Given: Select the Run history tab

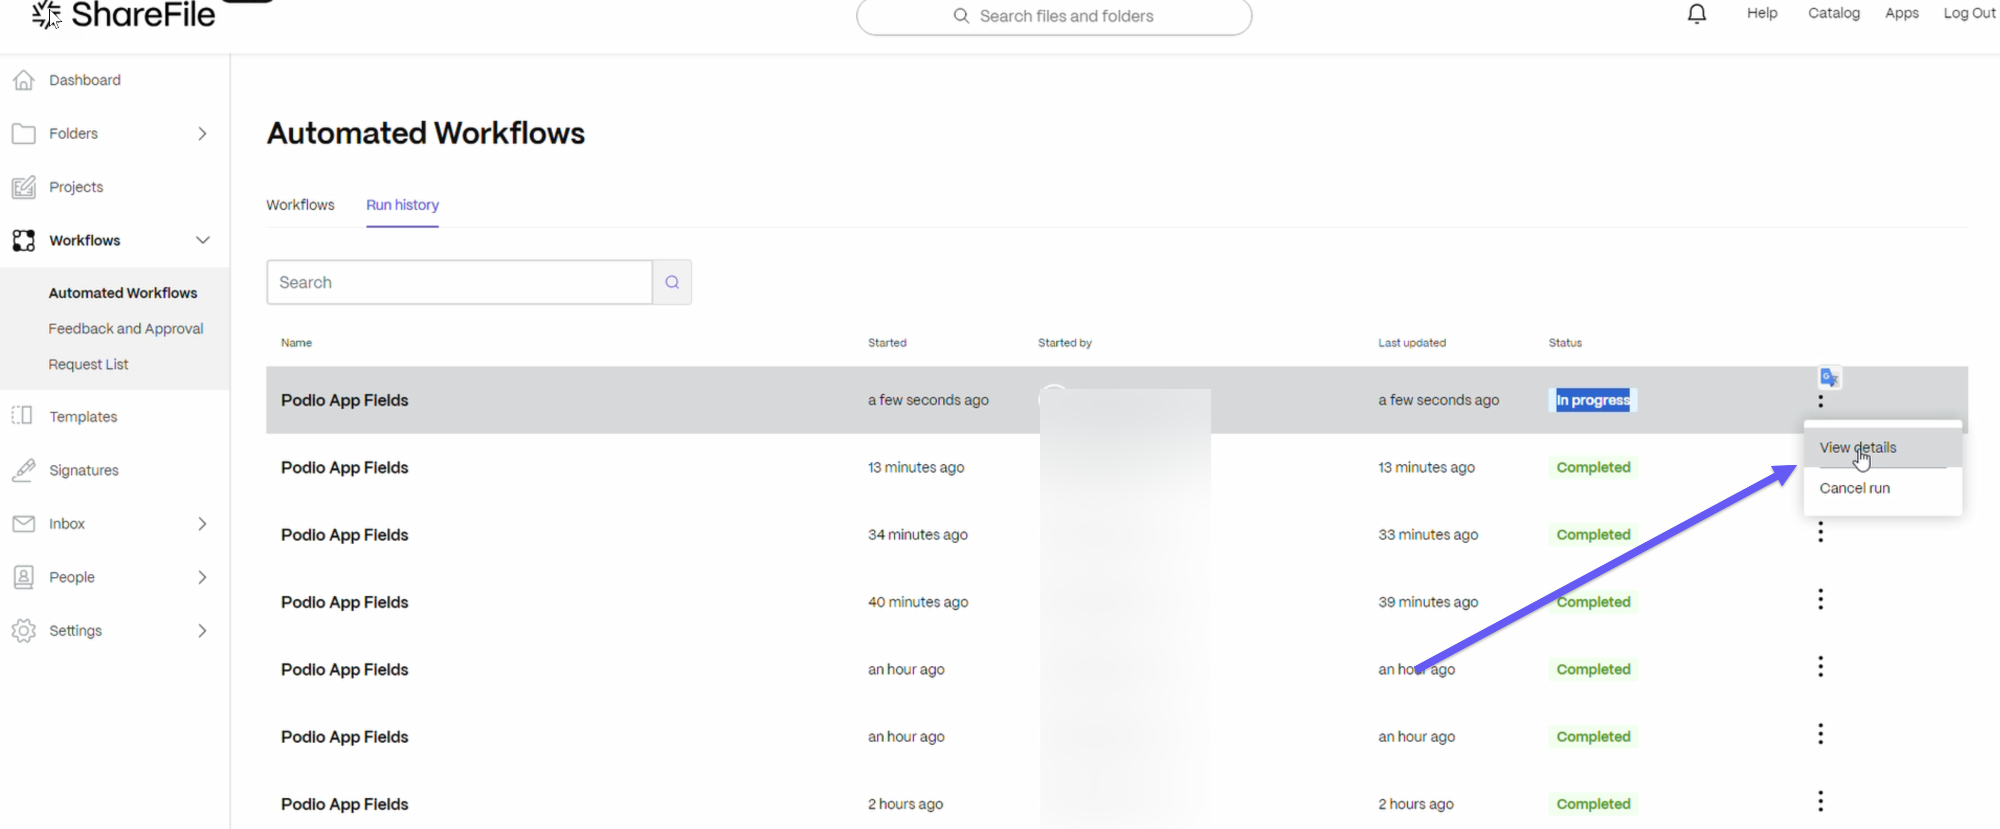Looking at the screenshot, I should pyautogui.click(x=402, y=205).
